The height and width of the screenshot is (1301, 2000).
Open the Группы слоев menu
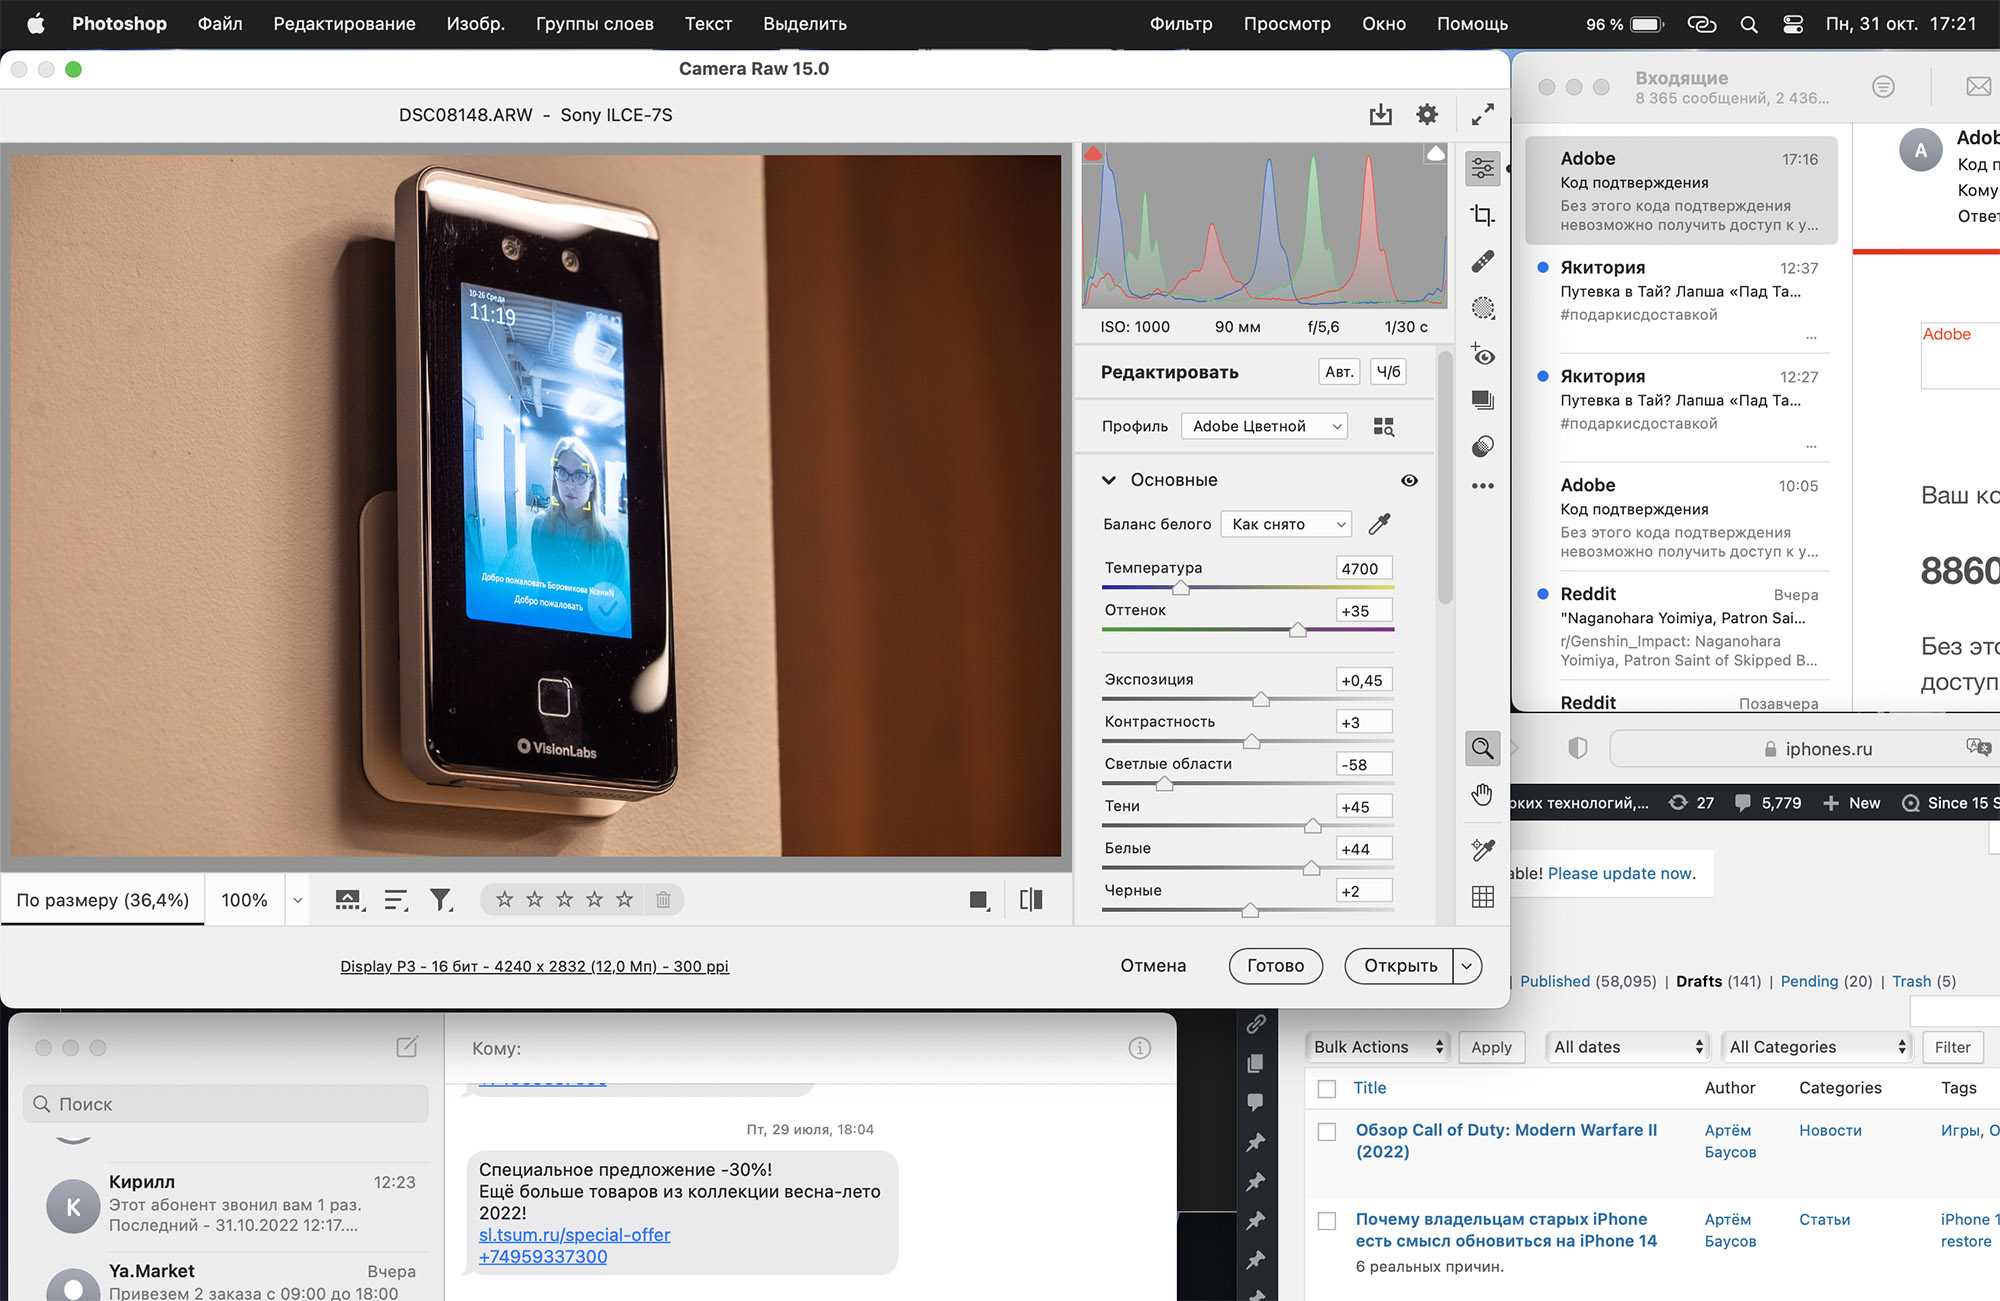point(594,24)
